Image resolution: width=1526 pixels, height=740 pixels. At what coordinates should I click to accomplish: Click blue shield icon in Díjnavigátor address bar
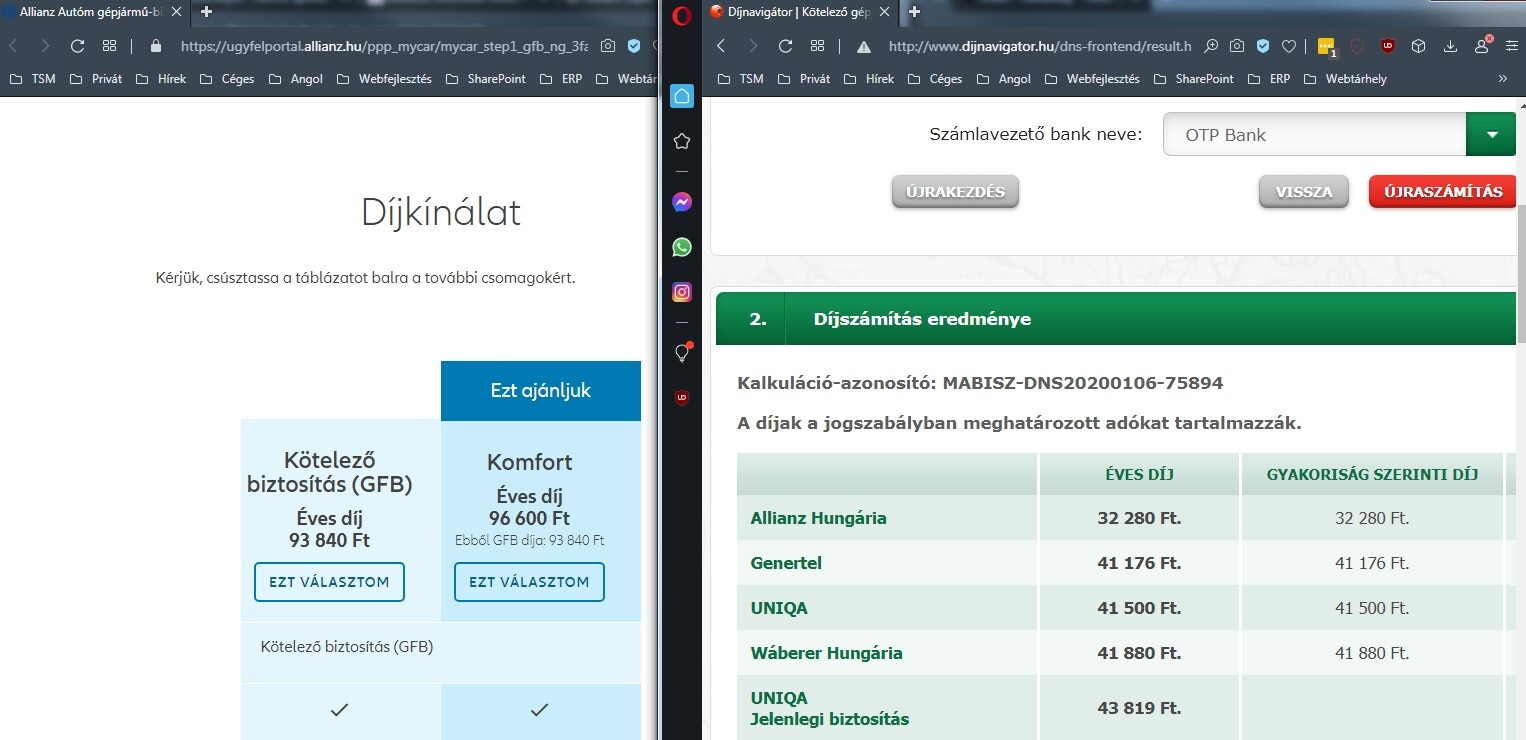(1263, 46)
